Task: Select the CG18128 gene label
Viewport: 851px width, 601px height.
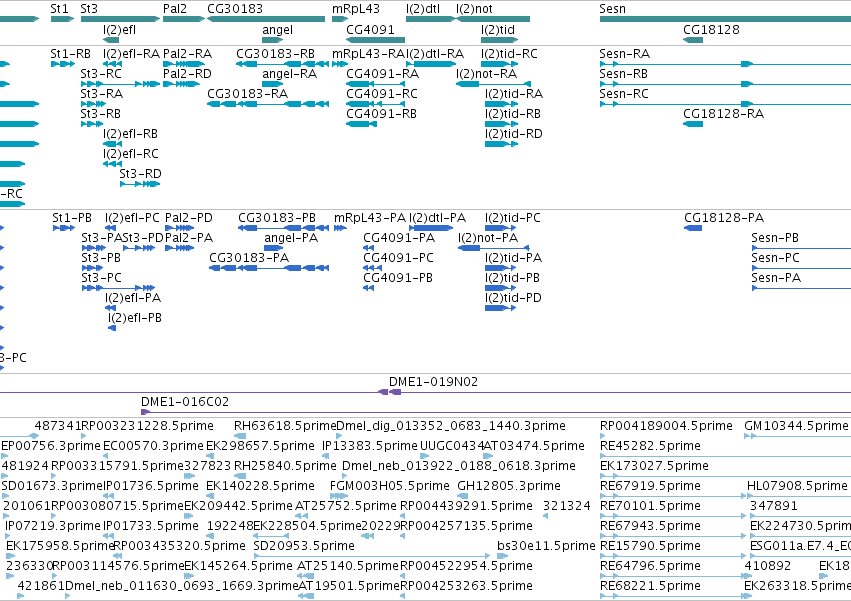Action: pos(711,30)
